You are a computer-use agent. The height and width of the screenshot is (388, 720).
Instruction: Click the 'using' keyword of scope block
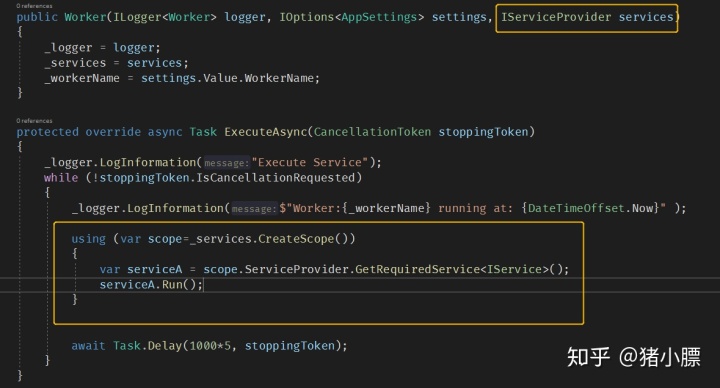point(89,239)
